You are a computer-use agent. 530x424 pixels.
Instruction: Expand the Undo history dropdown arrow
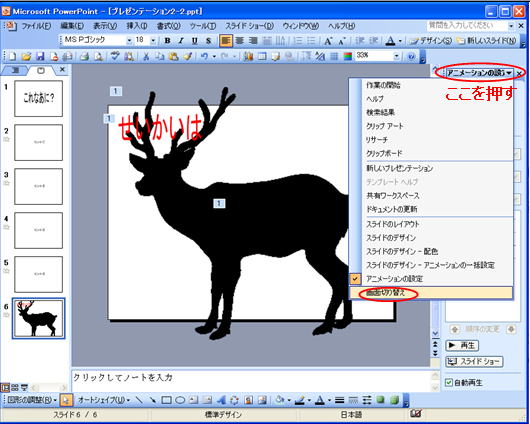[214, 56]
